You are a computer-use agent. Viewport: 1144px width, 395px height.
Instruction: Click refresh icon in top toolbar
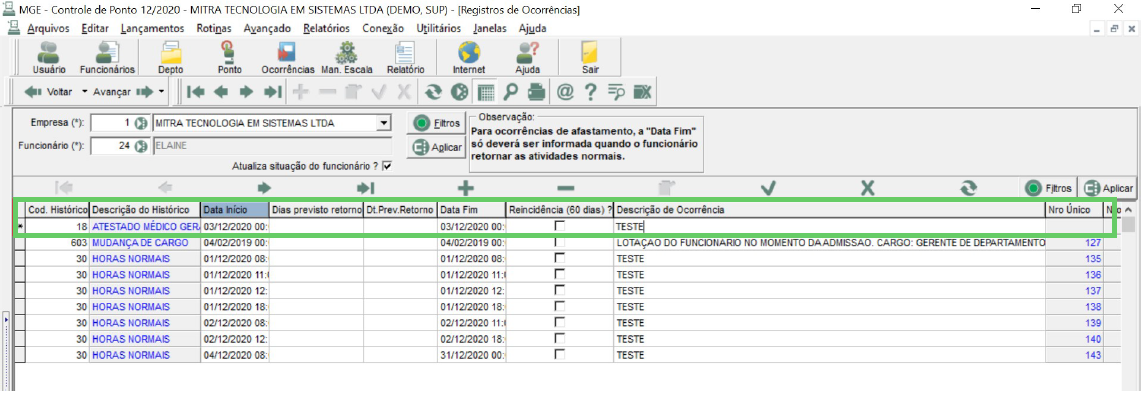click(434, 92)
